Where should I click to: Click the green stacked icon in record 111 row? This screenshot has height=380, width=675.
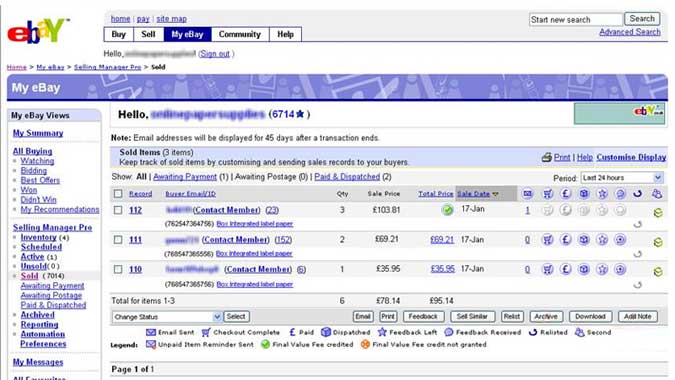(x=658, y=242)
